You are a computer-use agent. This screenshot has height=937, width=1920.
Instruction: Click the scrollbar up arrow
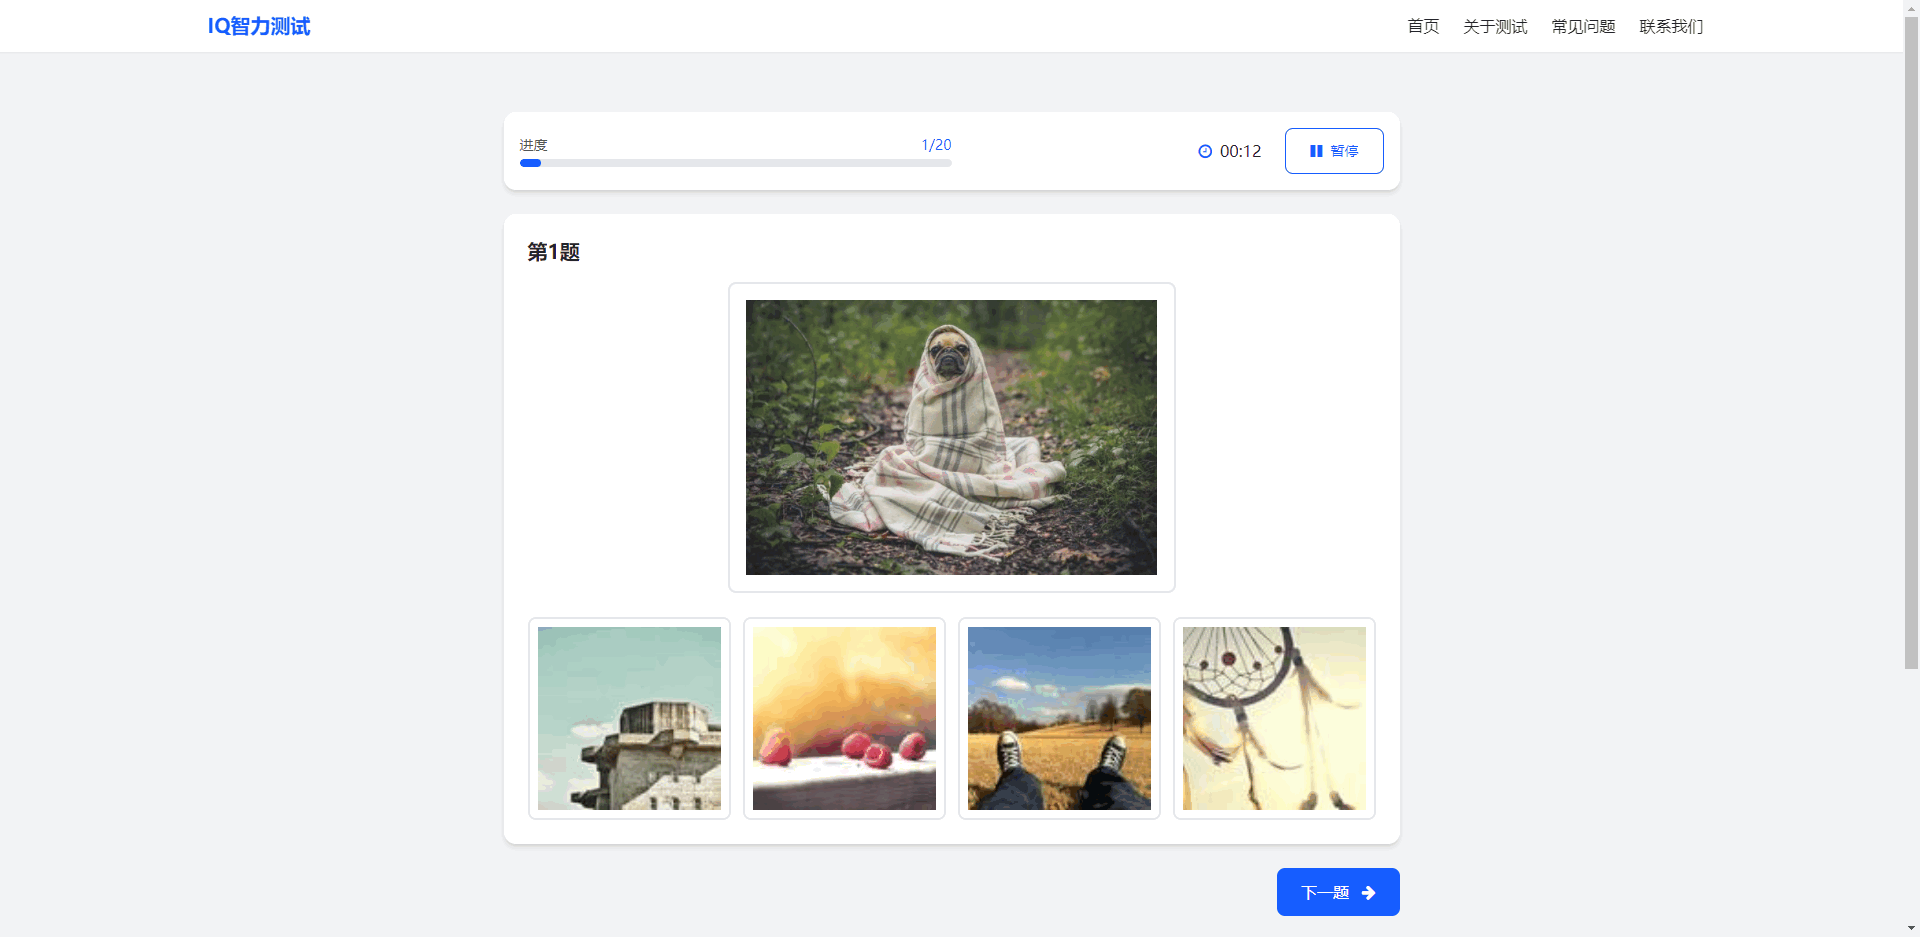[x=1911, y=6]
